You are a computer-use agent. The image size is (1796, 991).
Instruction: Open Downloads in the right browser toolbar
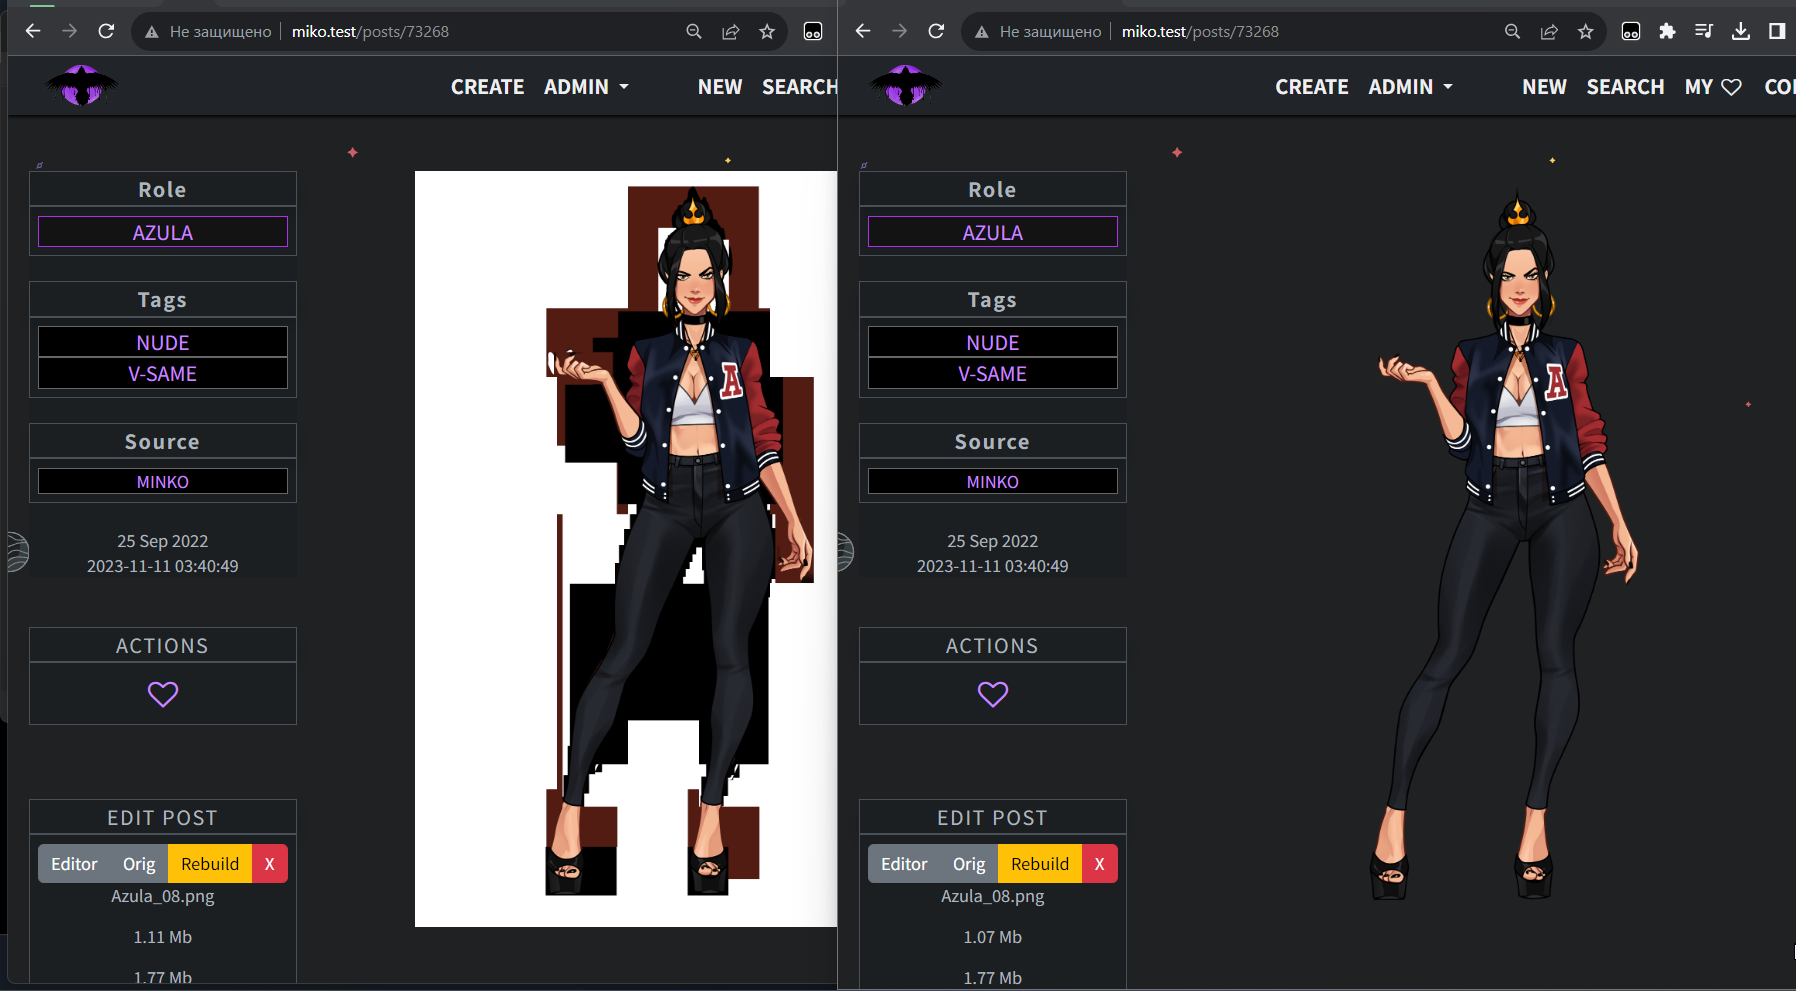pyautogui.click(x=1741, y=31)
